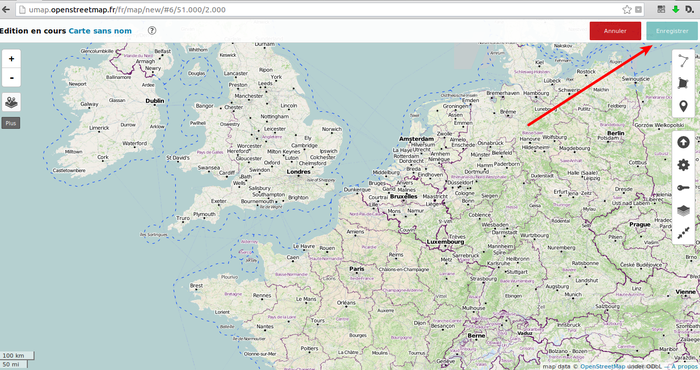Open the help question mark icon
Viewport: 700px width, 370px height.
[x=152, y=30]
